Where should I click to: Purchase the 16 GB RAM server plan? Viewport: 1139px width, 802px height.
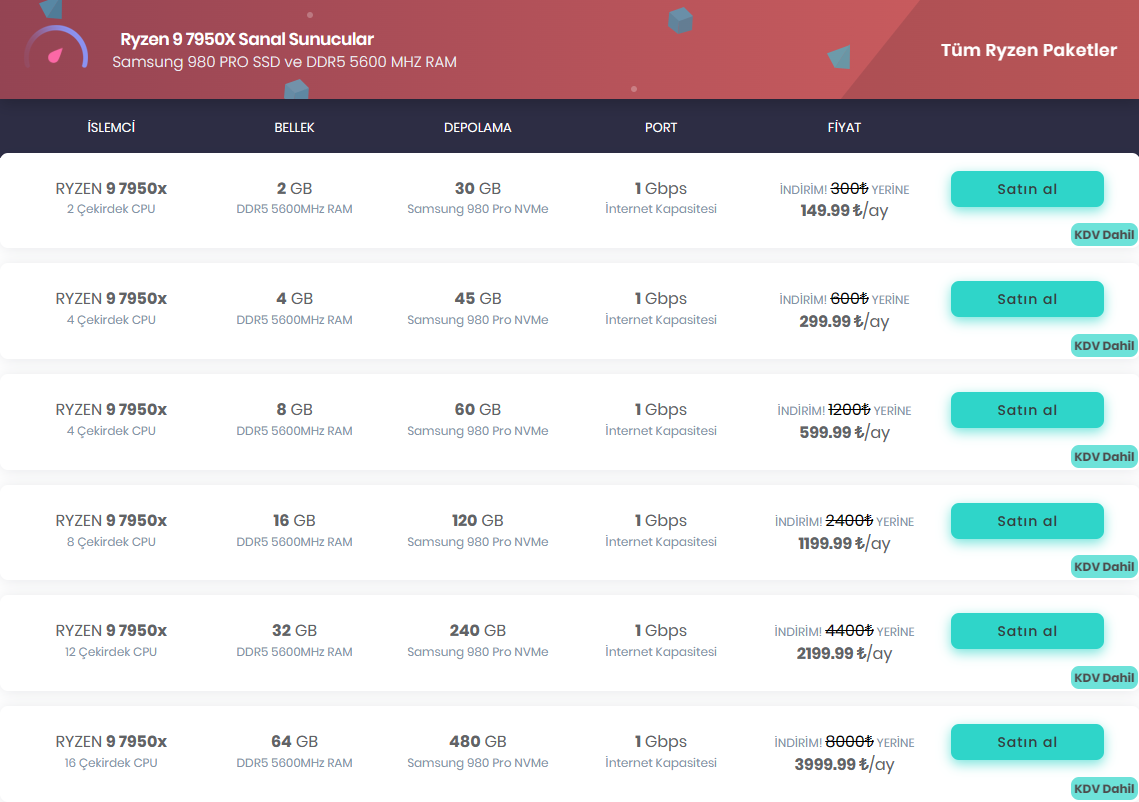(1026, 521)
